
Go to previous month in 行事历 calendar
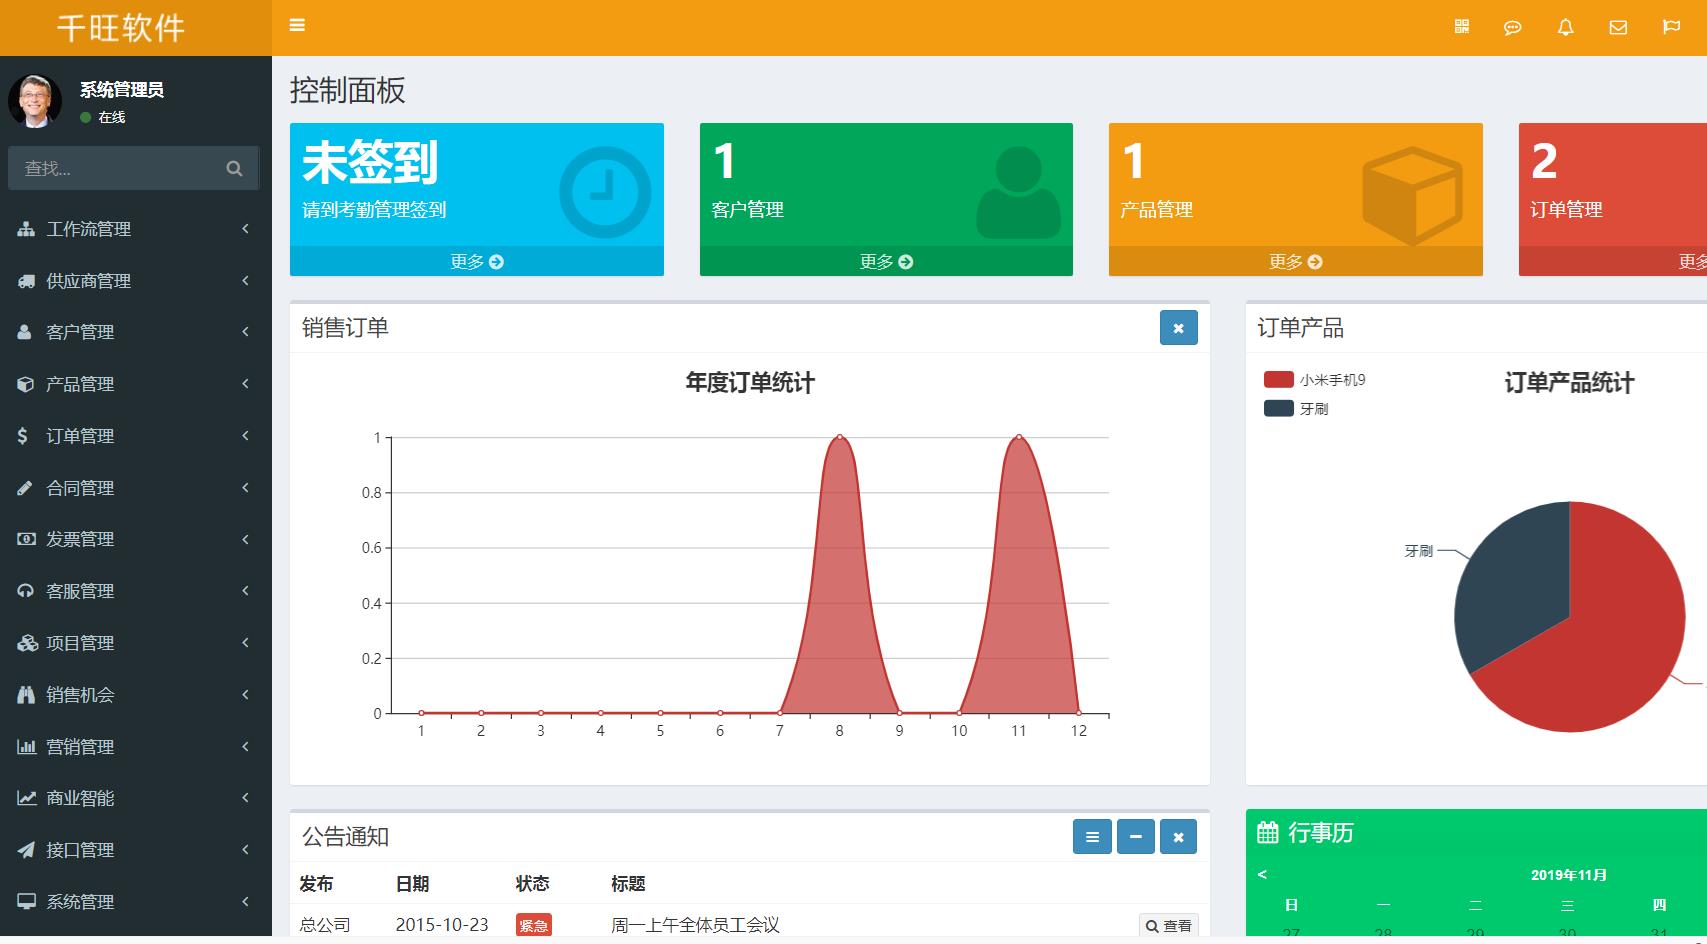coord(1262,875)
